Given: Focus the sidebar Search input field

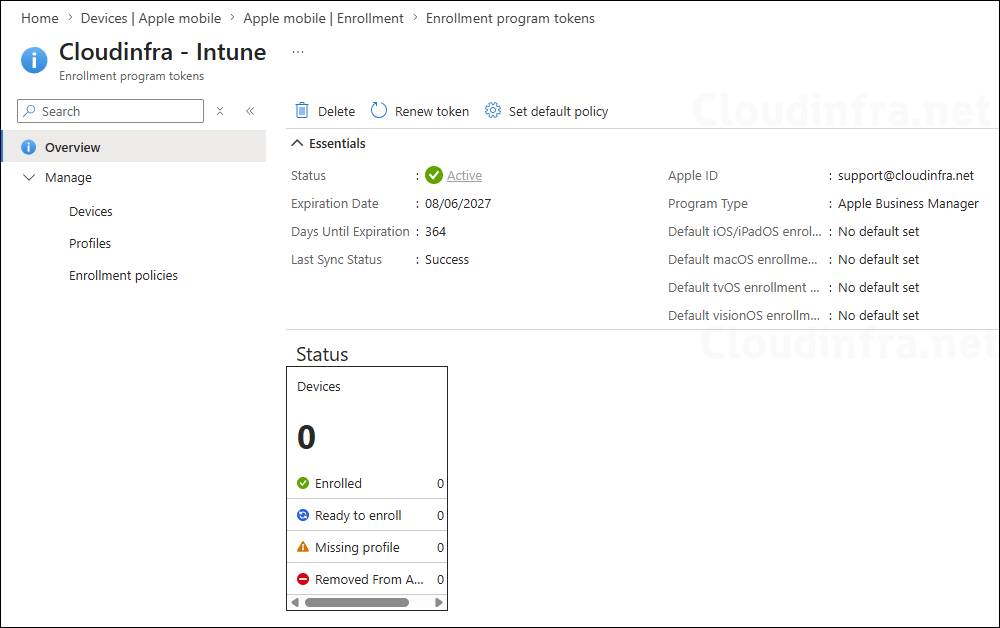Looking at the screenshot, I should (110, 111).
